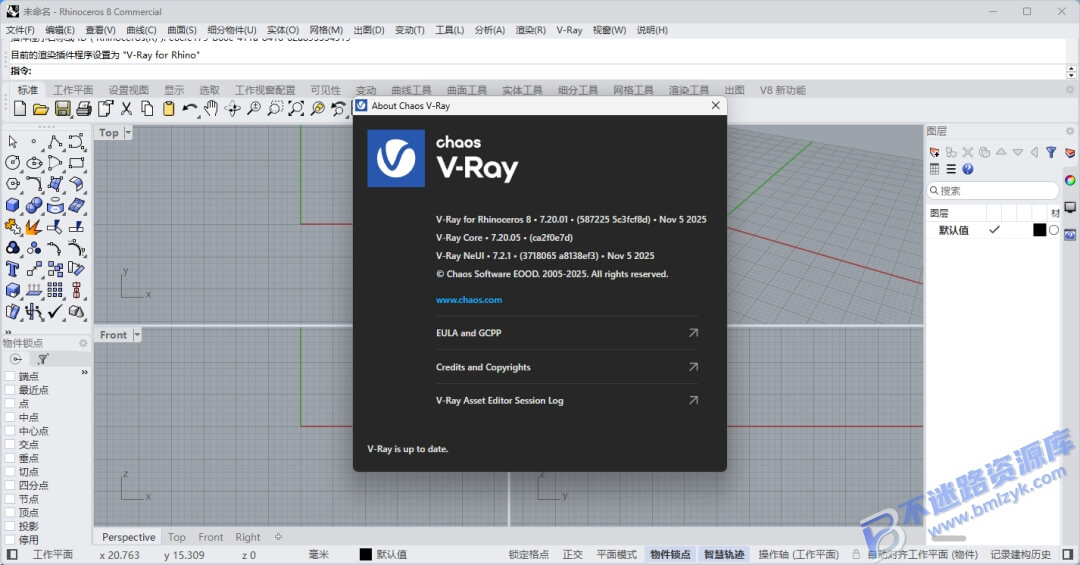Image resolution: width=1080 pixels, height=565 pixels.
Task: Click the material circle for the 默认值 layer
Action: (x=1054, y=230)
